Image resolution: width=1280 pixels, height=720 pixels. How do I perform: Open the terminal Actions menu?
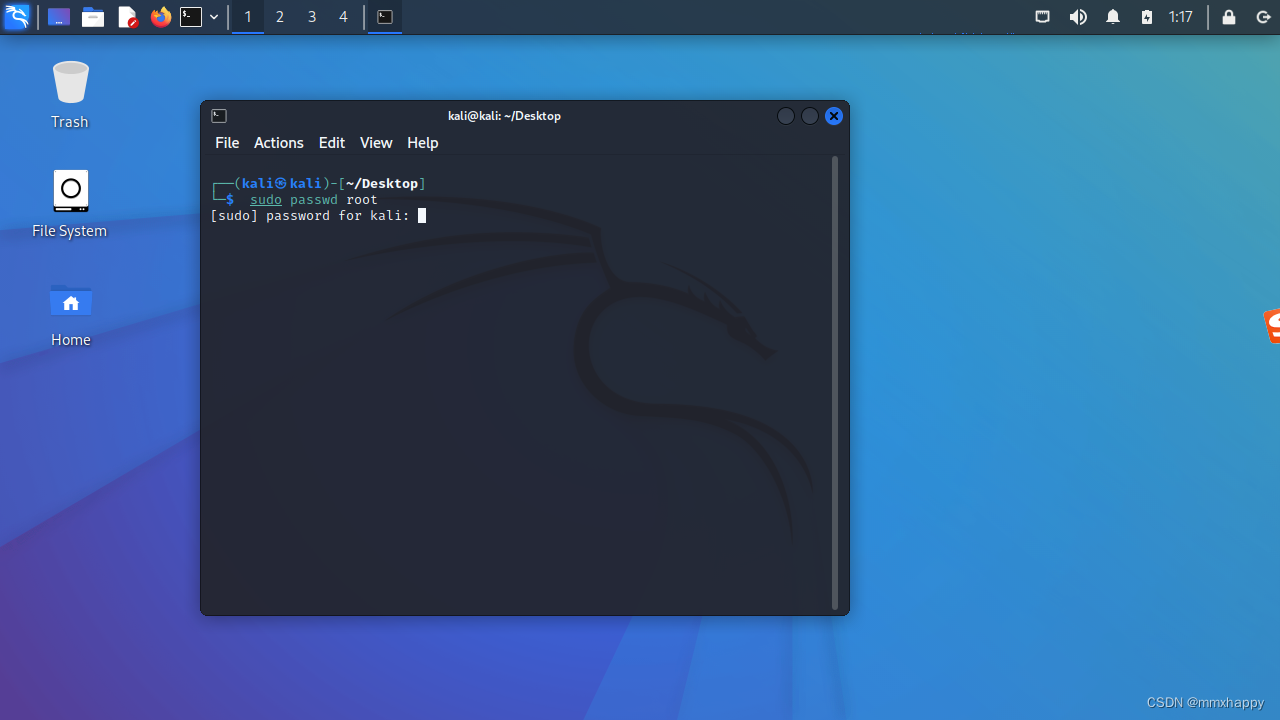pos(278,143)
